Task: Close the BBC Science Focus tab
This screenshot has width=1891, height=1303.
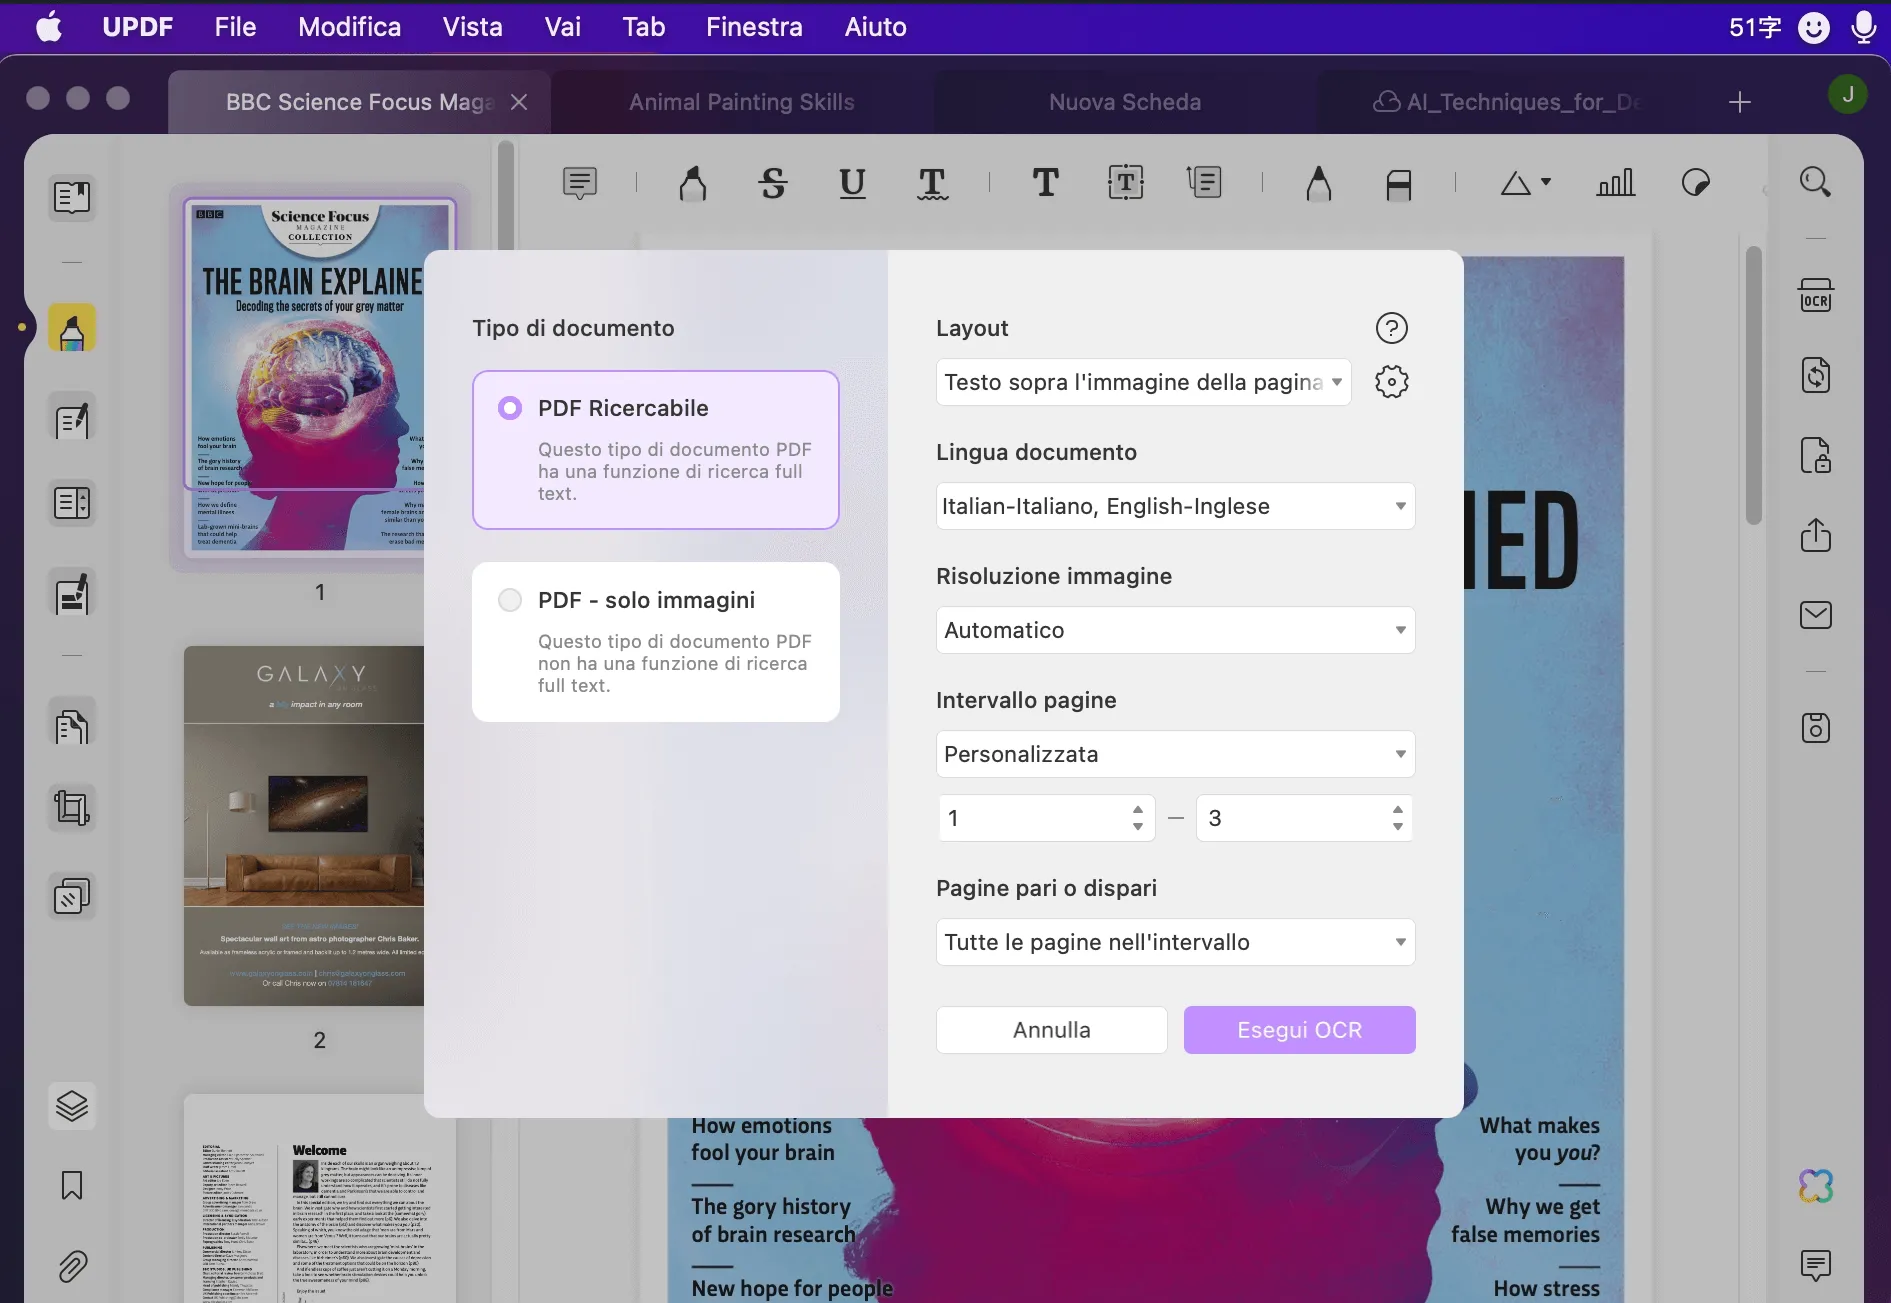Action: pyautogui.click(x=519, y=102)
